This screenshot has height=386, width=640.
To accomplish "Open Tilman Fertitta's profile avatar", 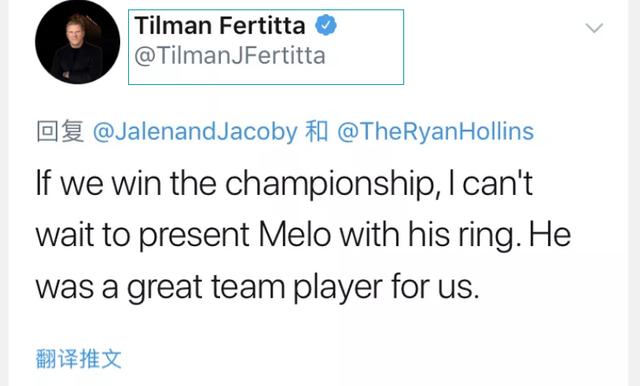I will point(78,42).
